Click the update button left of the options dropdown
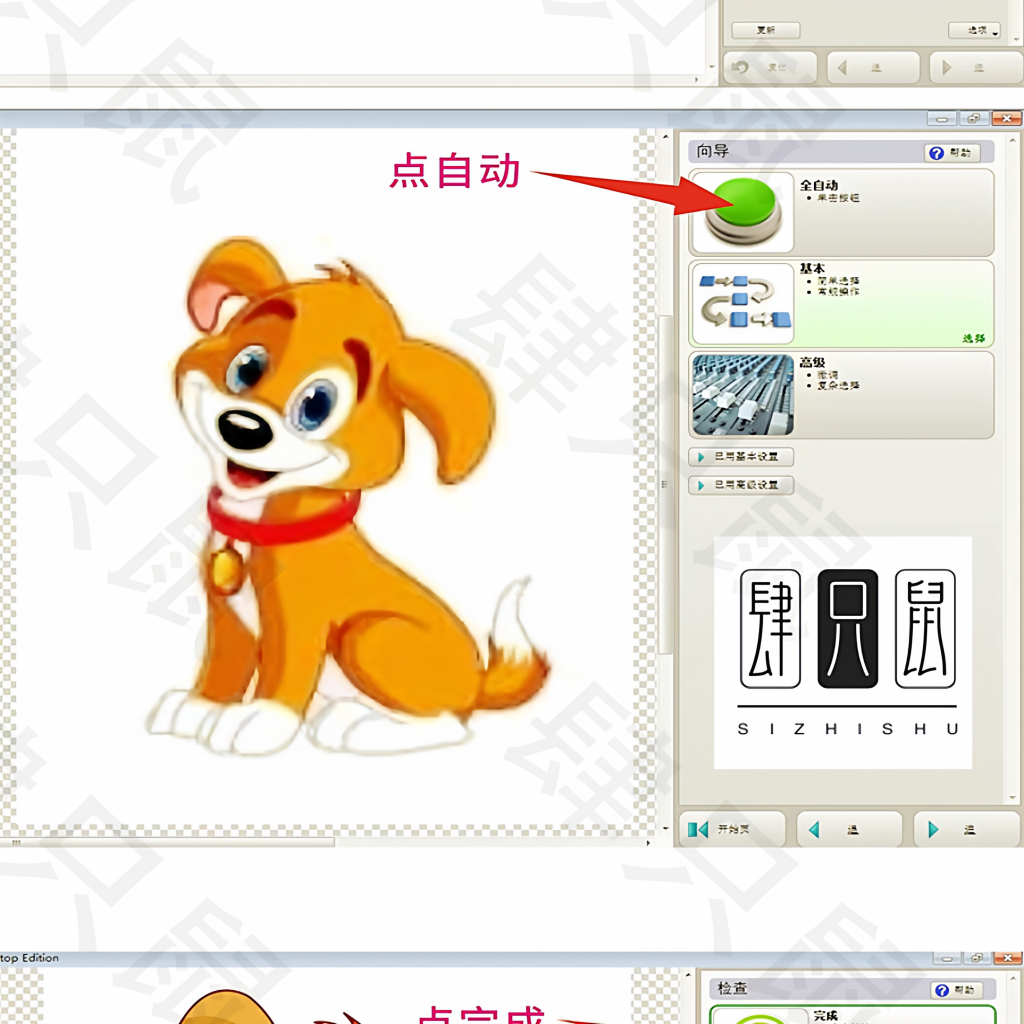Screen dimensions: 1024x1024 (x=766, y=30)
